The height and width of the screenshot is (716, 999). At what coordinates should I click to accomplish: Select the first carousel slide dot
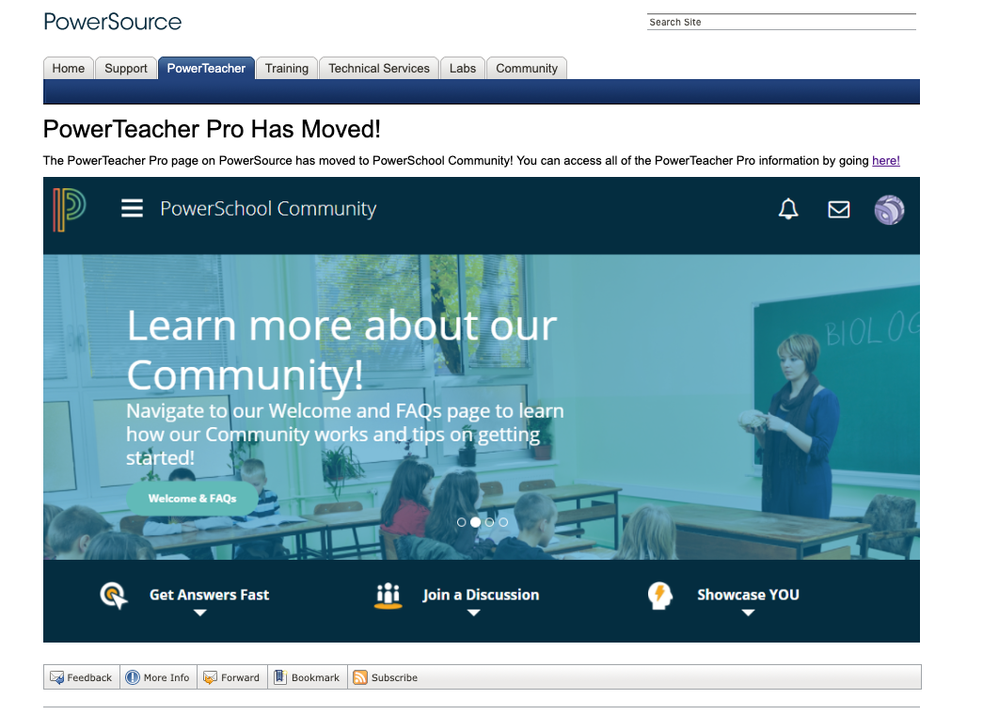(x=461, y=522)
